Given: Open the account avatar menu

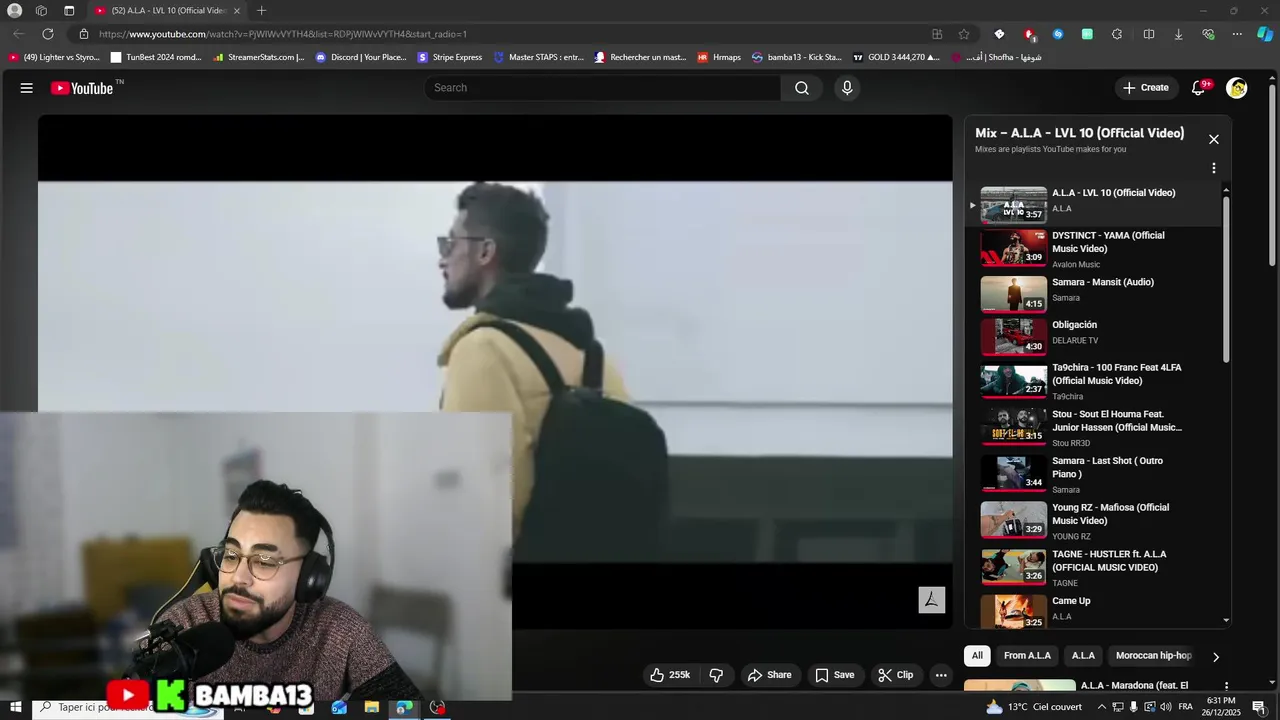Looking at the screenshot, I should tap(1237, 88).
